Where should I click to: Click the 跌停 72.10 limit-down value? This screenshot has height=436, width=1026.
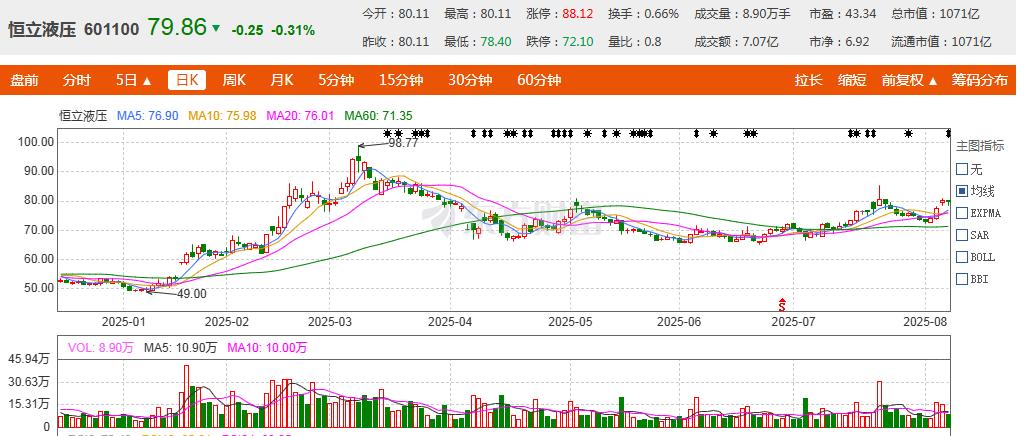(x=578, y=42)
